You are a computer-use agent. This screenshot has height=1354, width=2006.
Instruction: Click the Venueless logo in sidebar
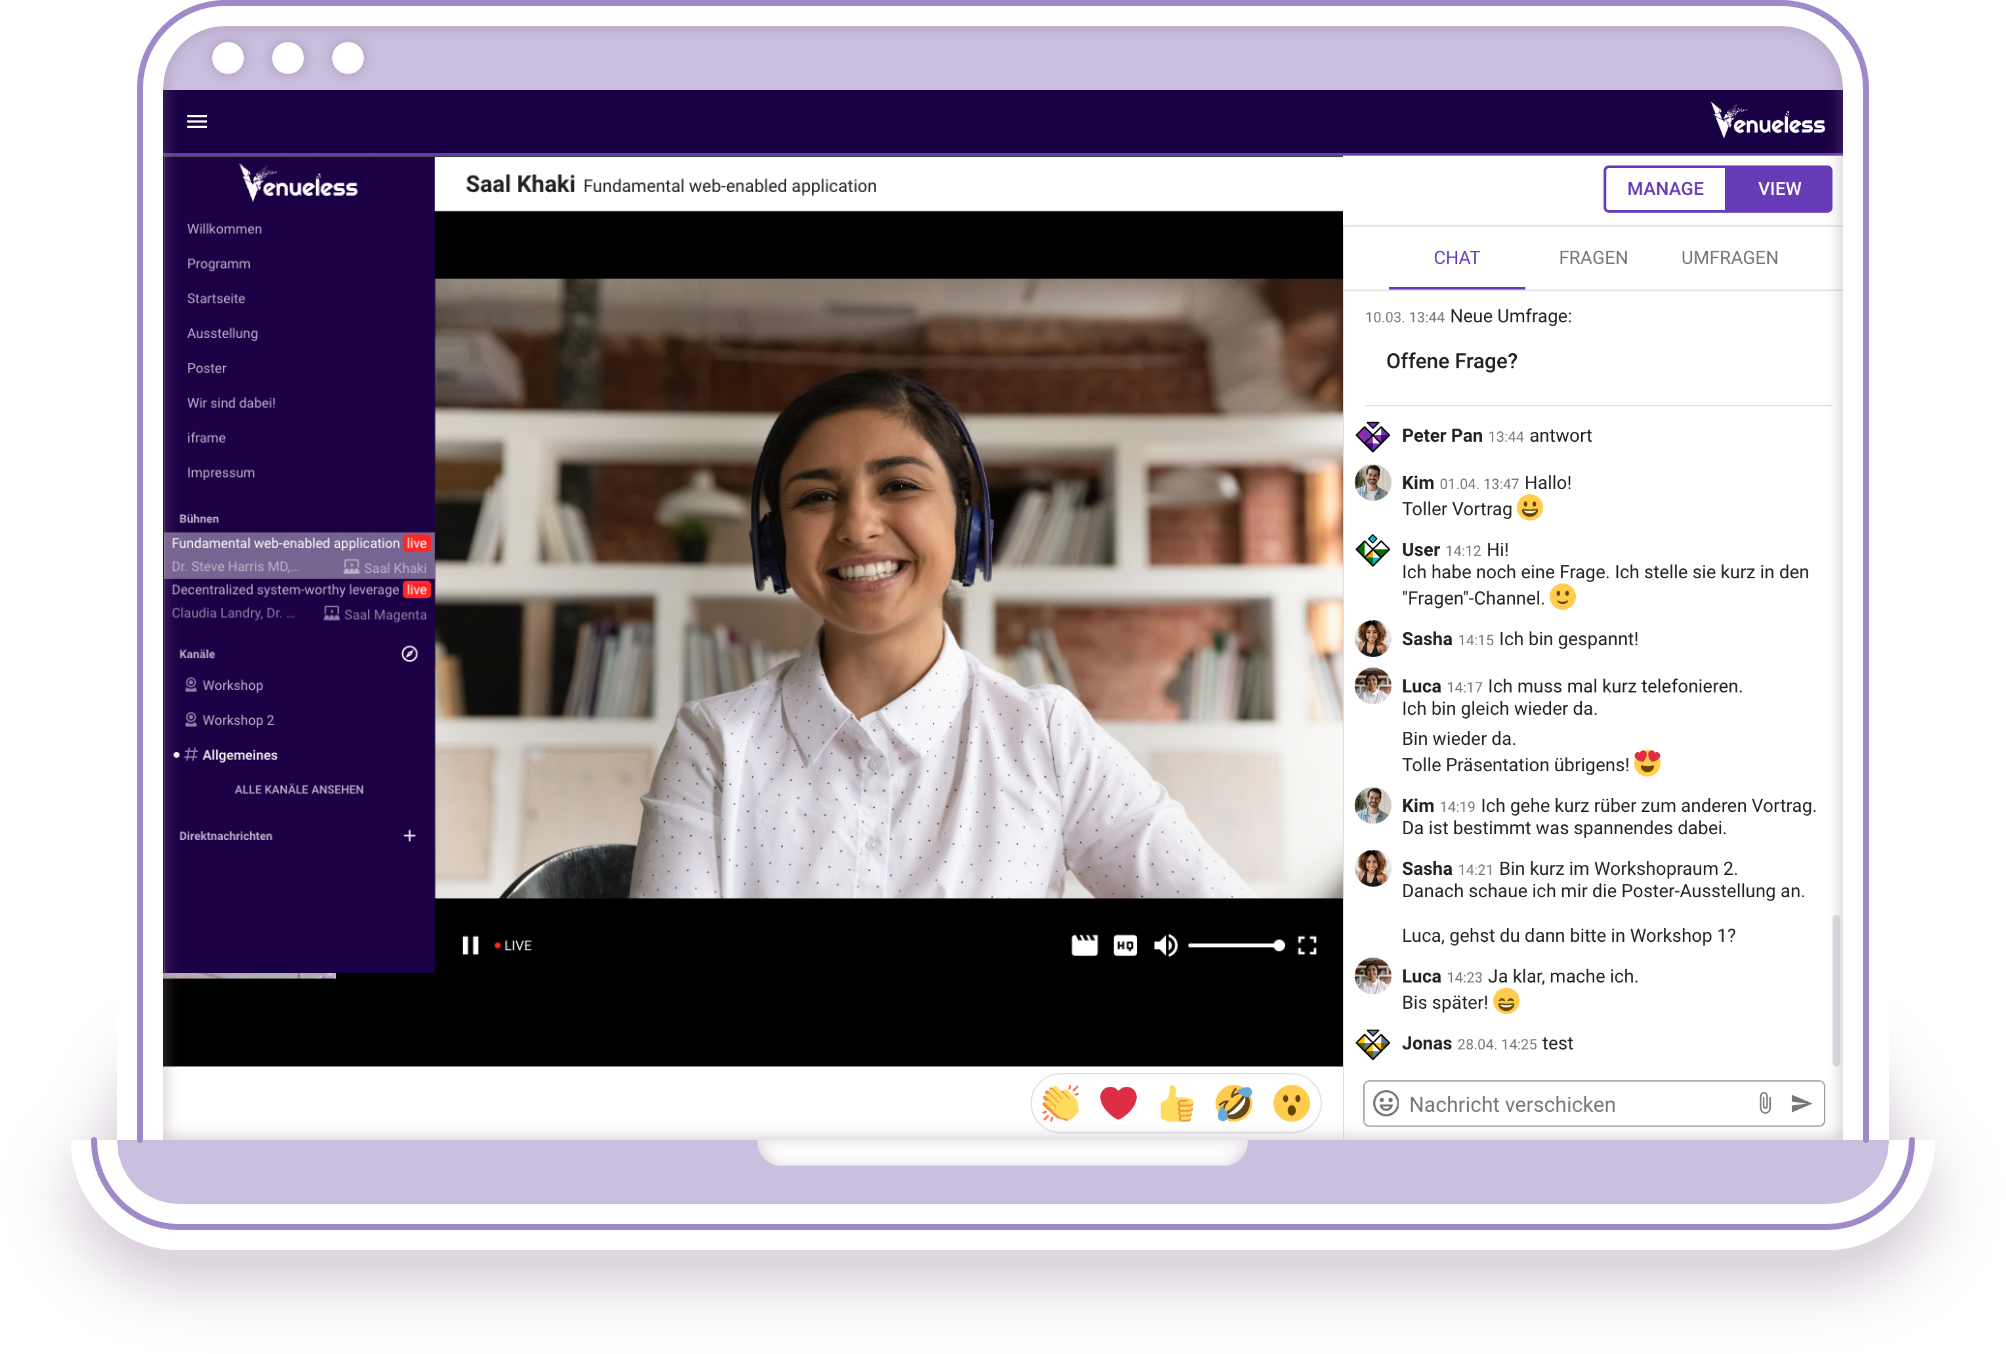coord(298,183)
